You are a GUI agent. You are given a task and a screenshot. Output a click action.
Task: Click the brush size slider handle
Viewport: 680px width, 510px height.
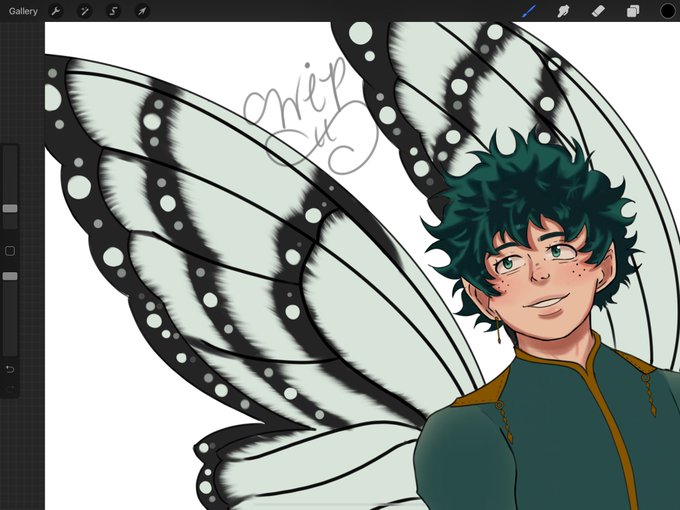(x=10, y=209)
